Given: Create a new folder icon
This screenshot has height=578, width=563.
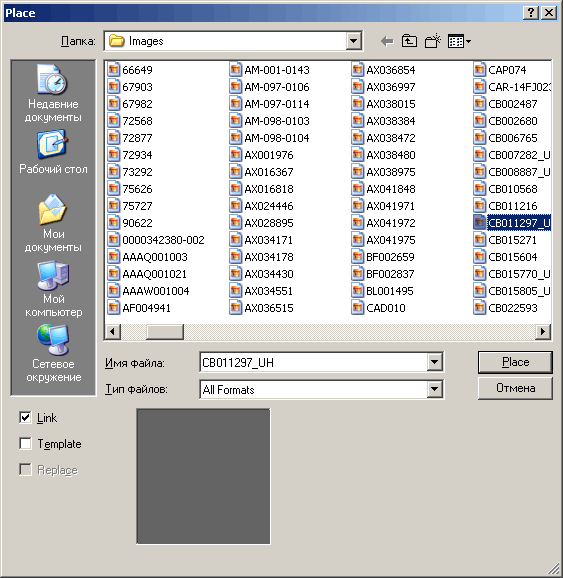Looking at the screenshot, I should 432,41.
